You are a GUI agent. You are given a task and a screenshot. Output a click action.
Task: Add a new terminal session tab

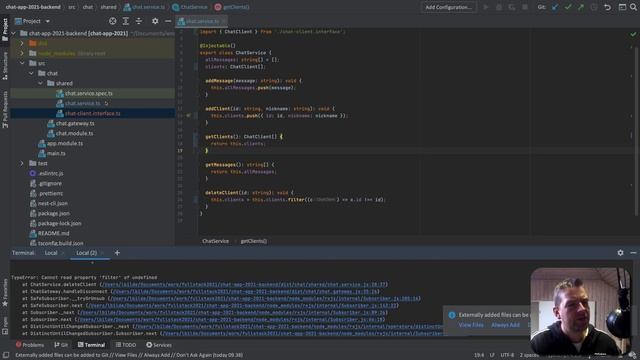pos(117,253)
